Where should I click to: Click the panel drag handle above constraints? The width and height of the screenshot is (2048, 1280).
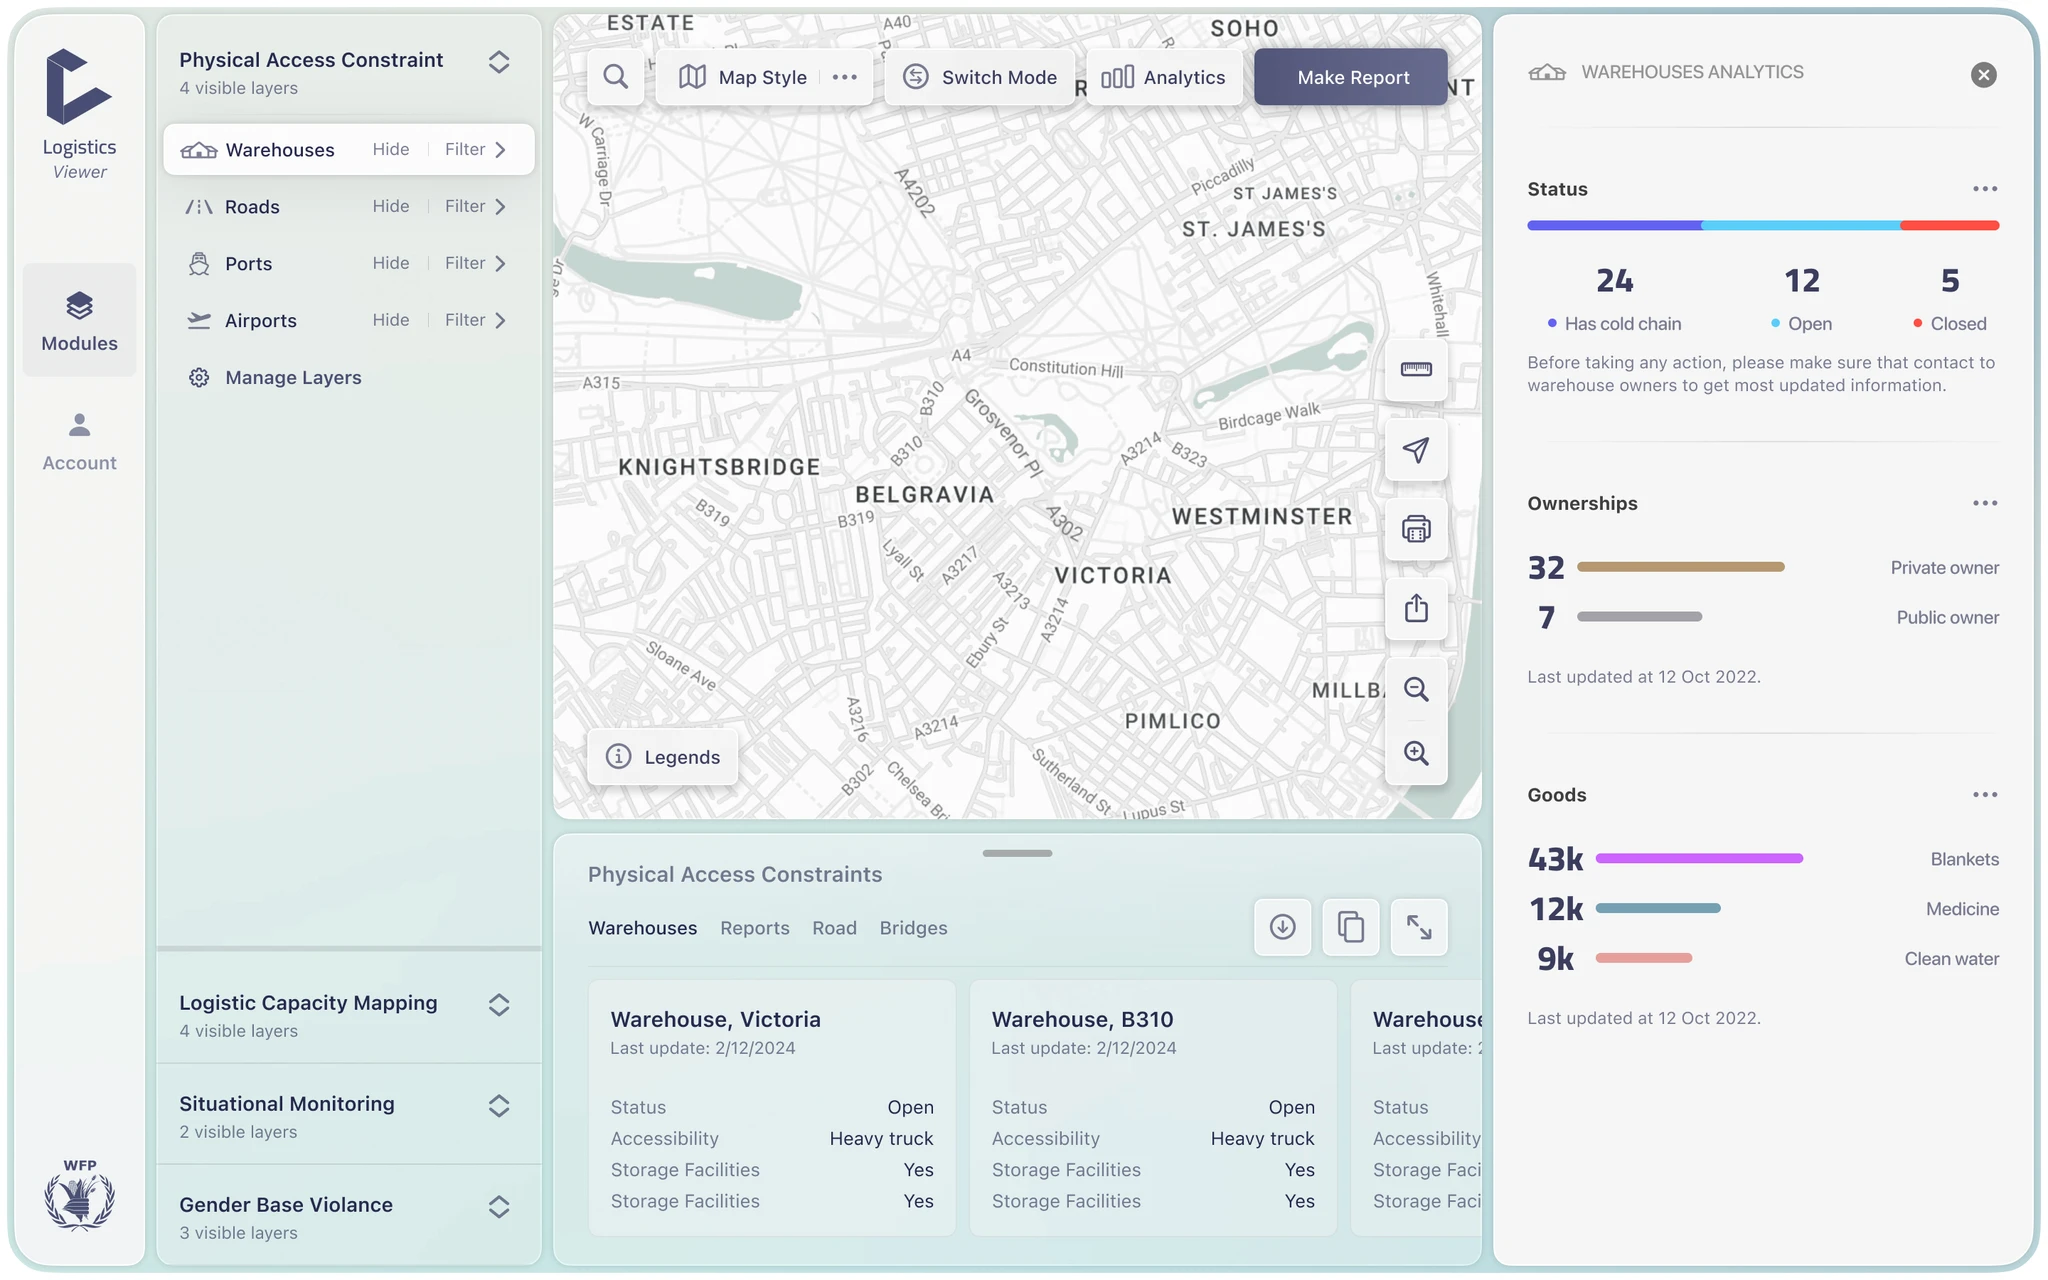[x=1017, y=853]
